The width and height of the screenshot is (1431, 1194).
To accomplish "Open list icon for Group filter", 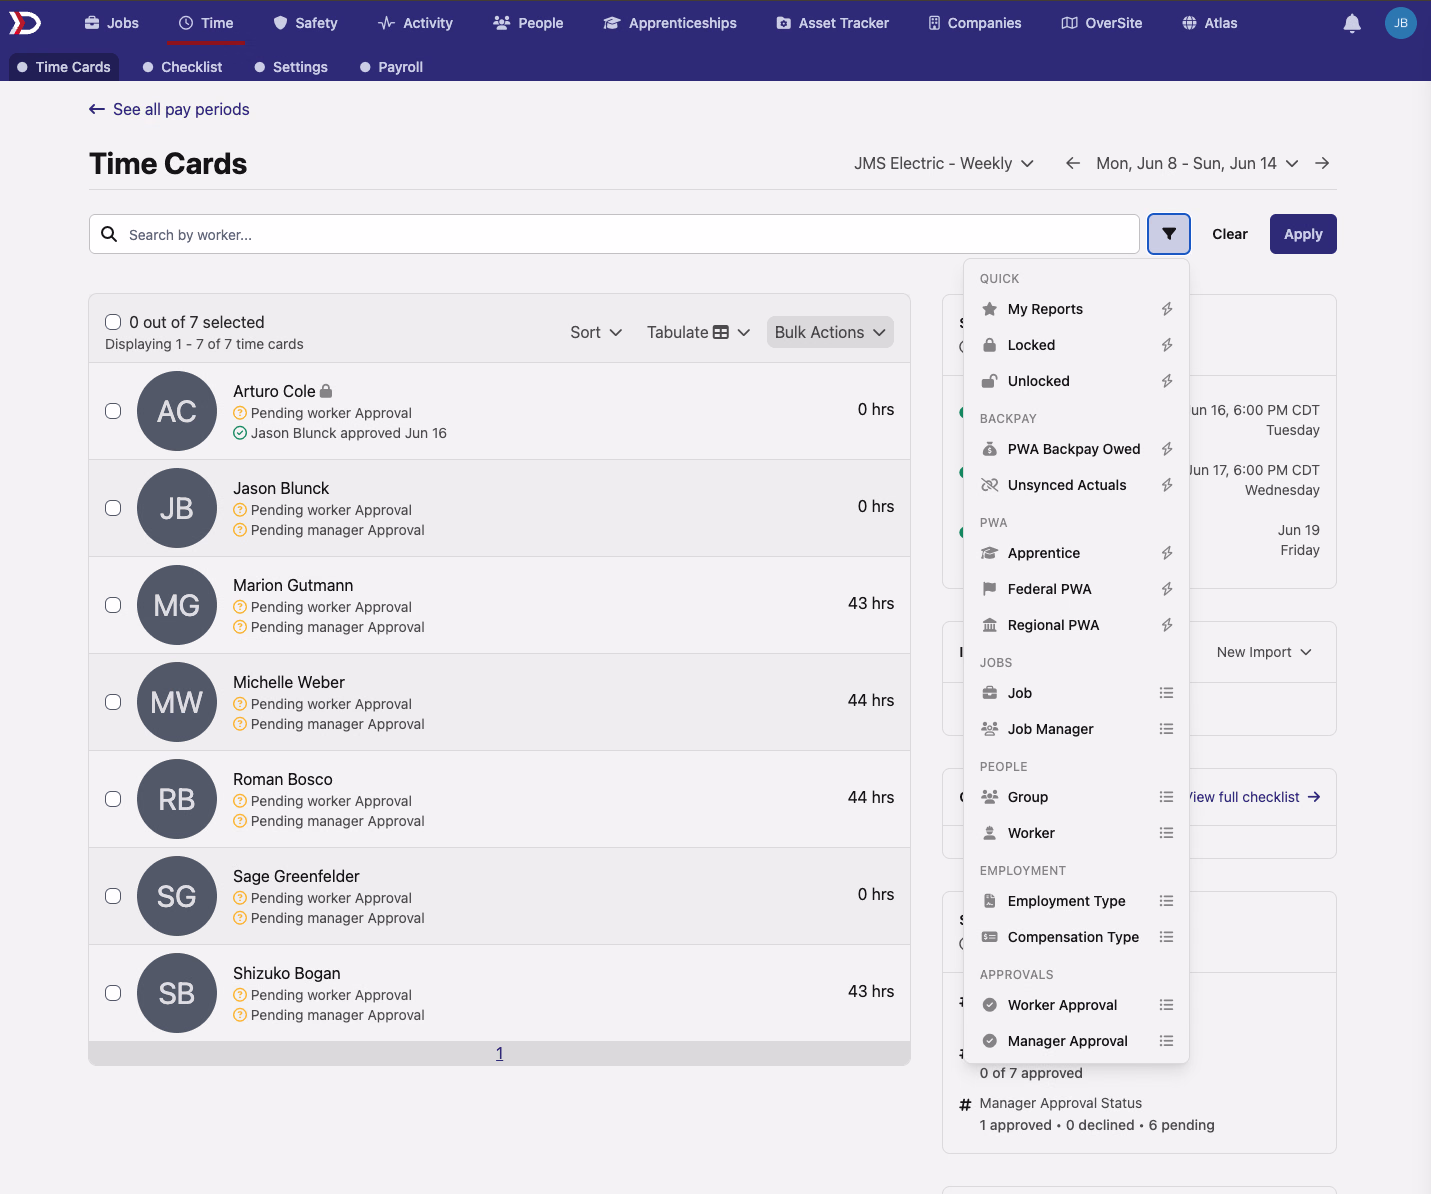I will tap(1166, 797).
